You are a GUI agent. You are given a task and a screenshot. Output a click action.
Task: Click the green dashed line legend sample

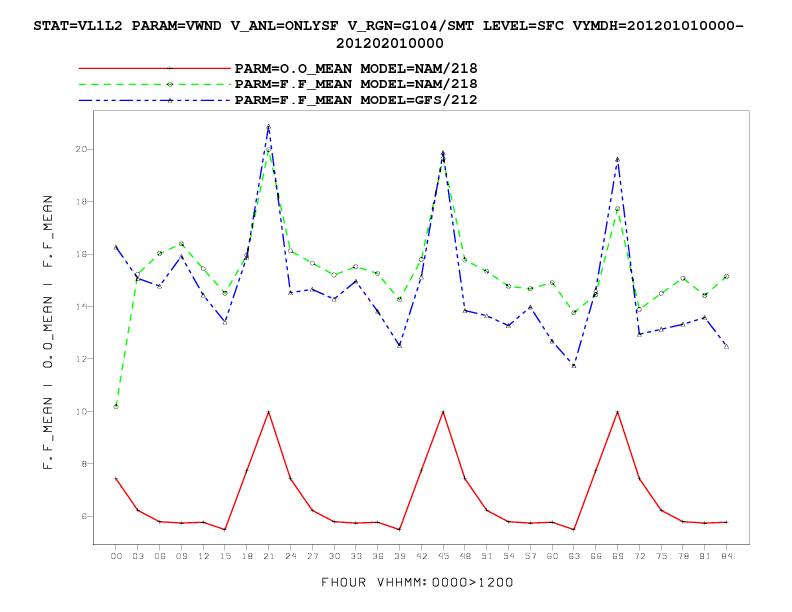click(155, 84)
